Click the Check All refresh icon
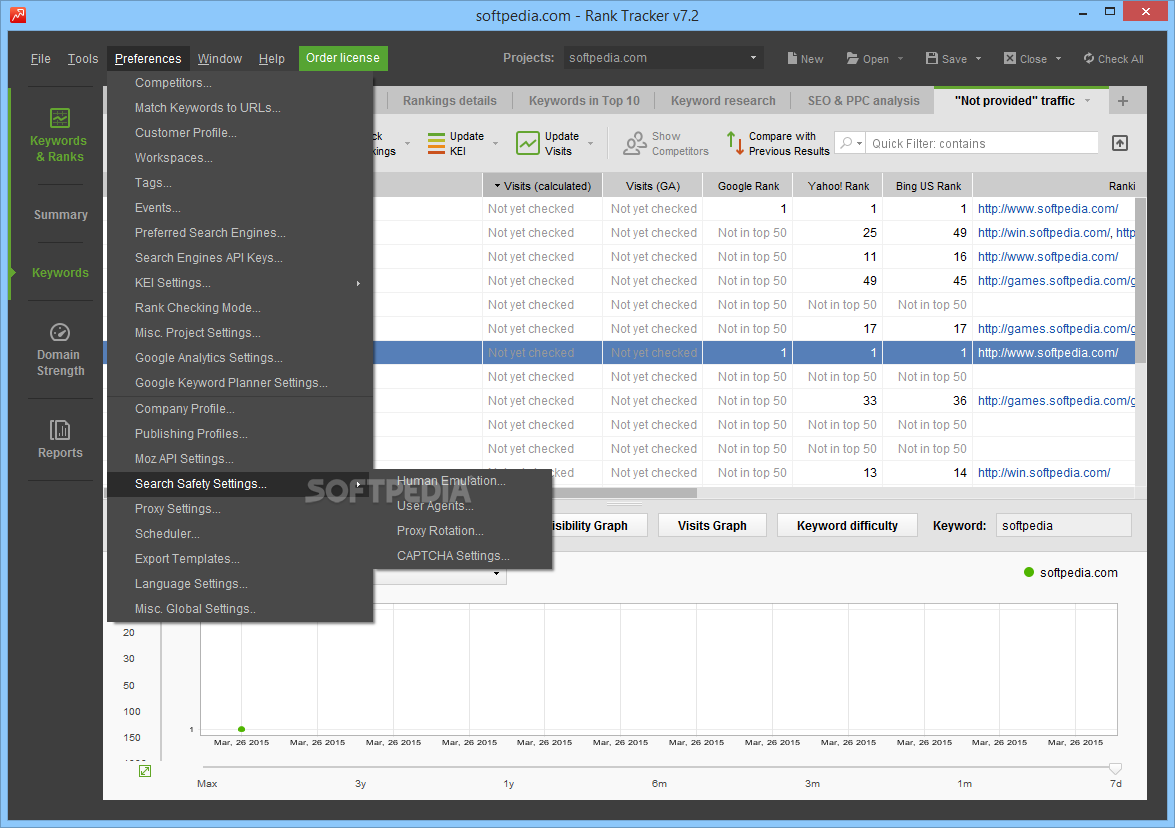The image size is (1175, 828). [1089, 58]
